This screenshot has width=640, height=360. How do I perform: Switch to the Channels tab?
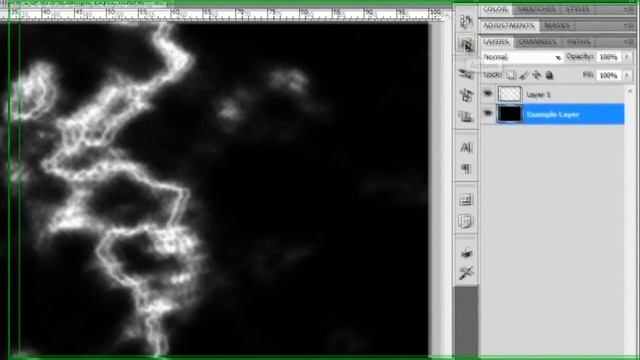click(x=537, y=42)
